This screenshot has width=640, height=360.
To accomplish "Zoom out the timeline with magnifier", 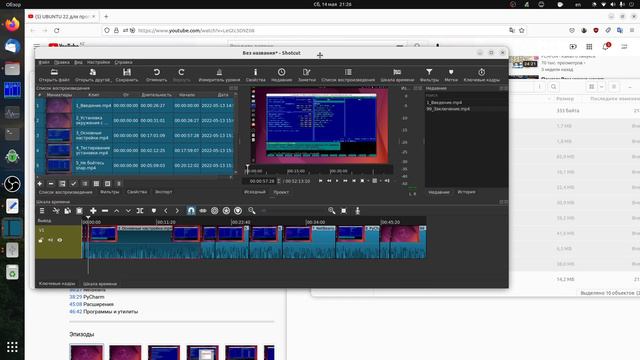I will coord(252,211).
